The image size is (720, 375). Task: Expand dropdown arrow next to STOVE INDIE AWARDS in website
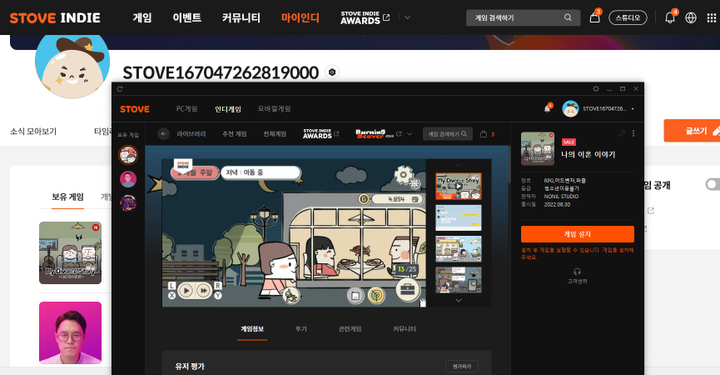(x=407, y=17)
